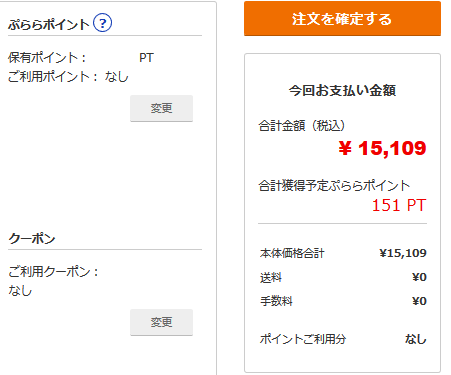Select the クーポン section heading
This screenshot has width=451, height=375.
point(32,238)
